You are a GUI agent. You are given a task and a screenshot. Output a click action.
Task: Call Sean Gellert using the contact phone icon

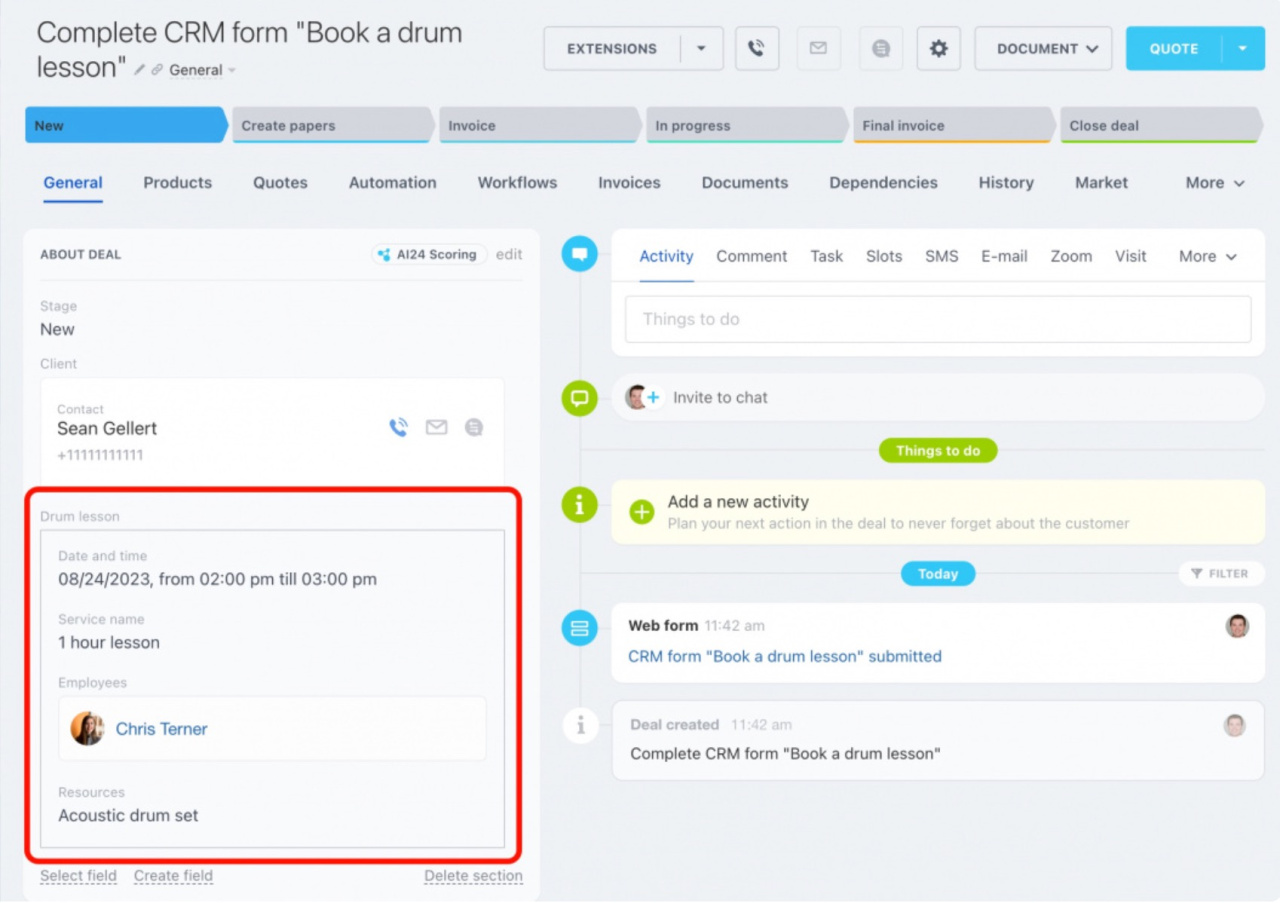point(398,428)
